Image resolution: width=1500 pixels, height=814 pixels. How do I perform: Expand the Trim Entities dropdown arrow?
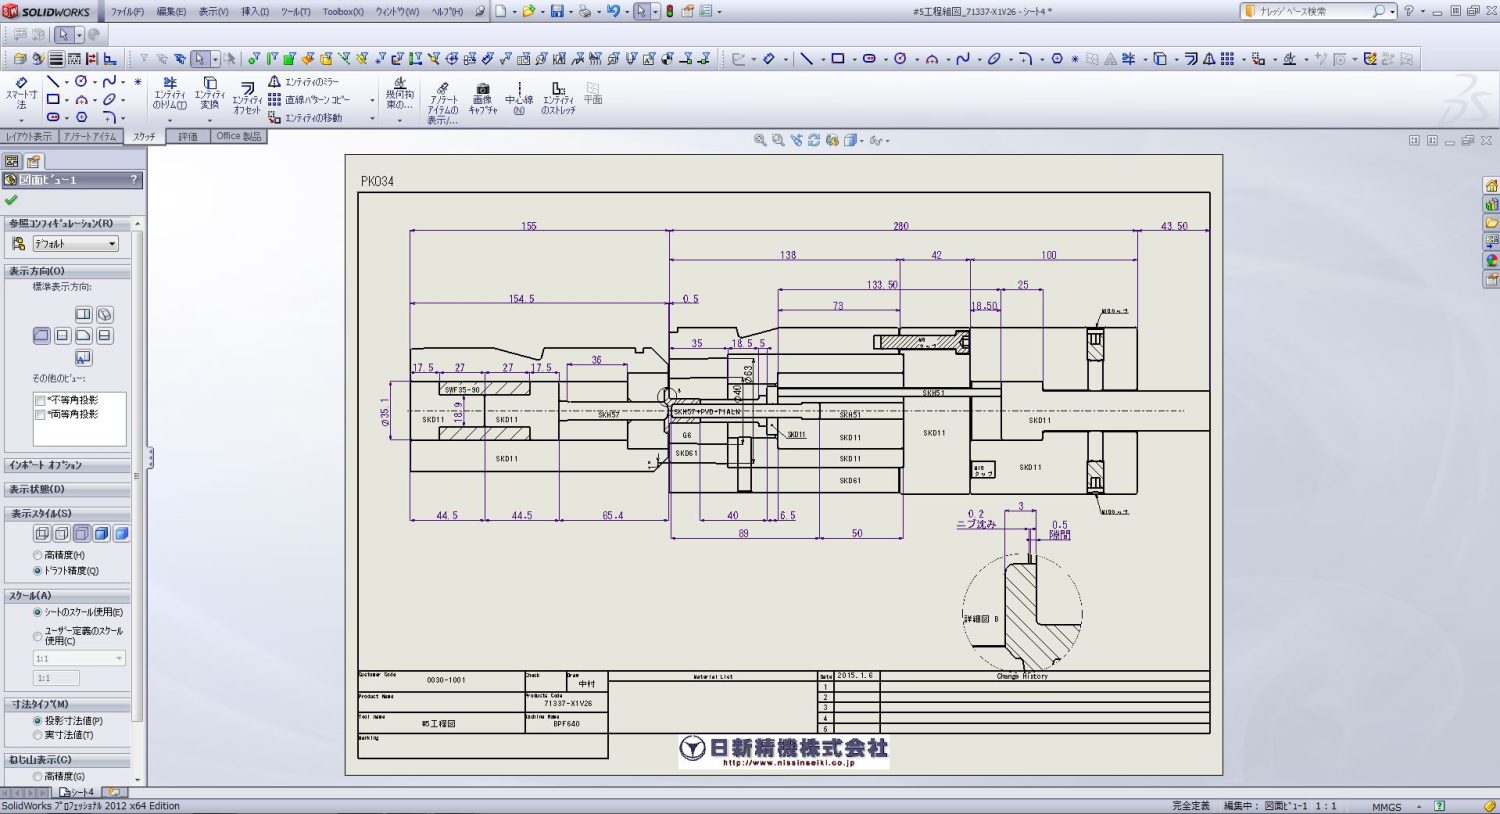tap(169, 120)
